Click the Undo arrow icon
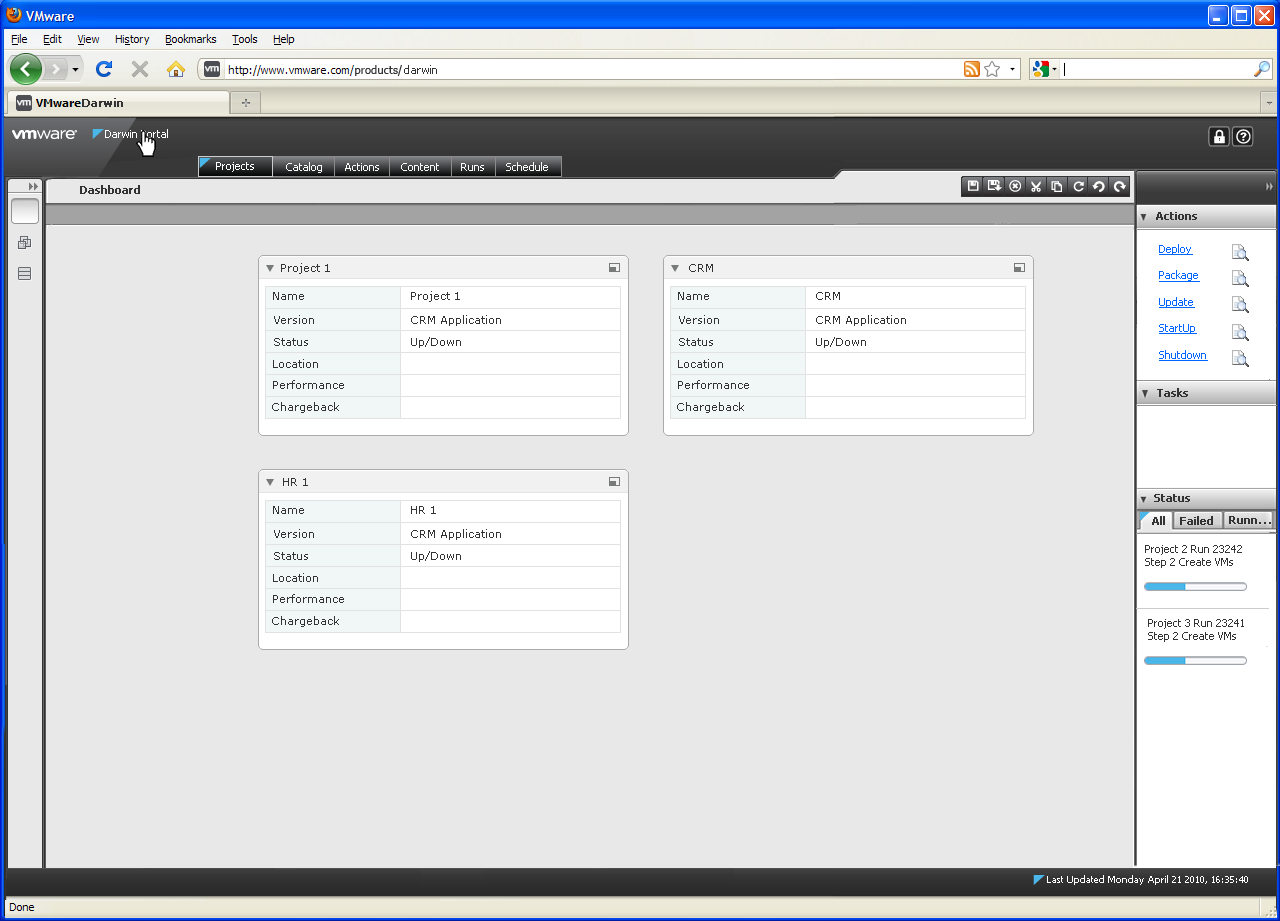The width and height of the screenshot is (1280, 921). click(1099, 186)
